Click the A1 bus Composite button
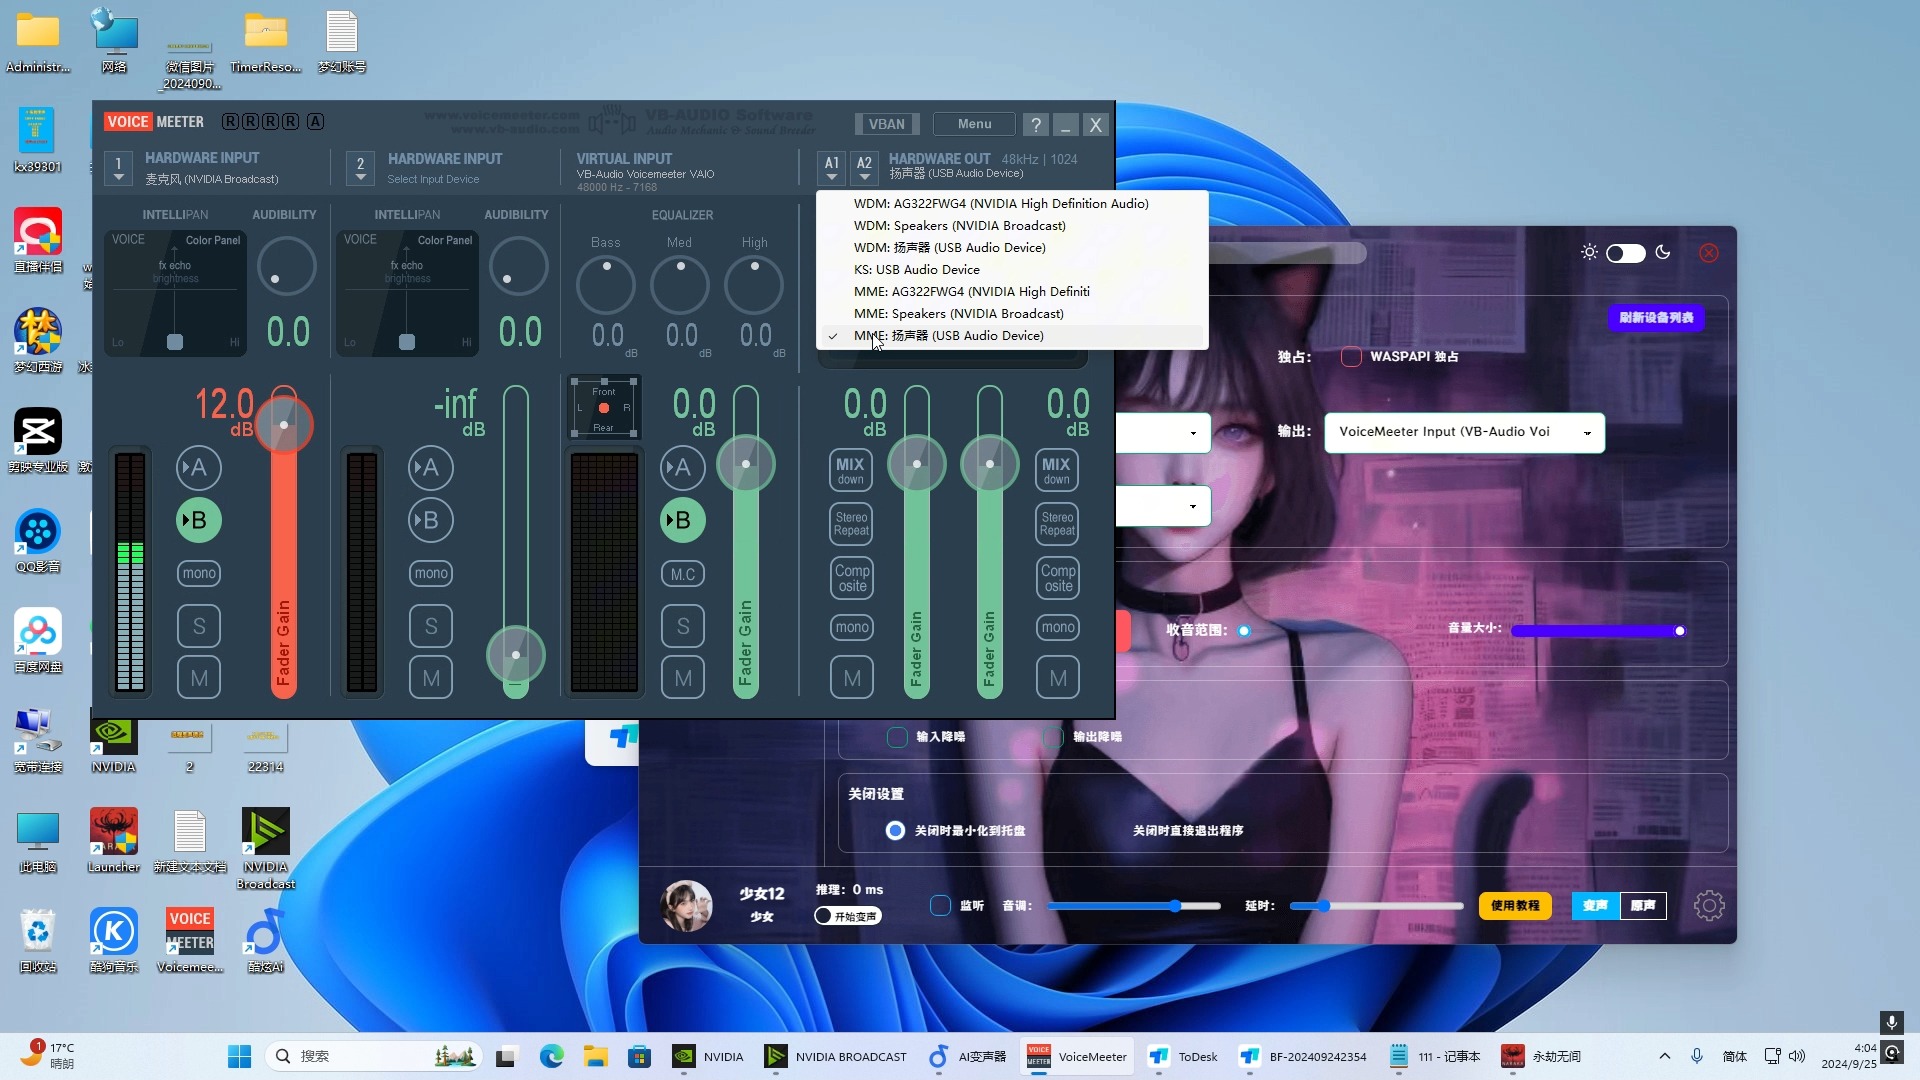This screenshot has height=1080, width=1920. pos(852,578)
